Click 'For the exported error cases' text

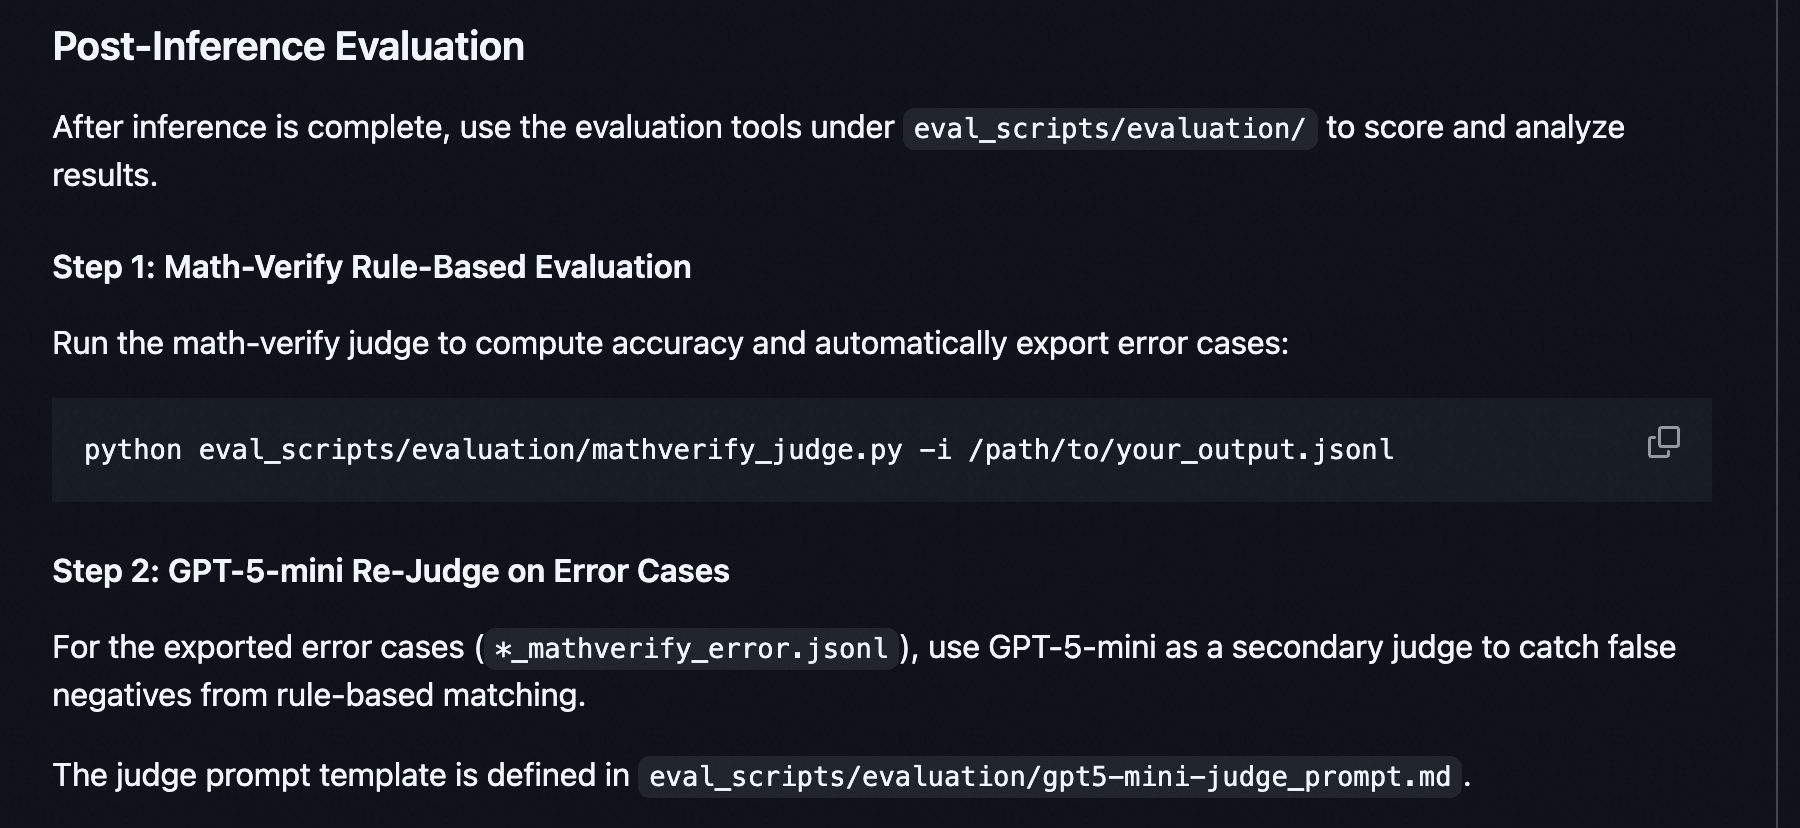(x=258, y=648)
